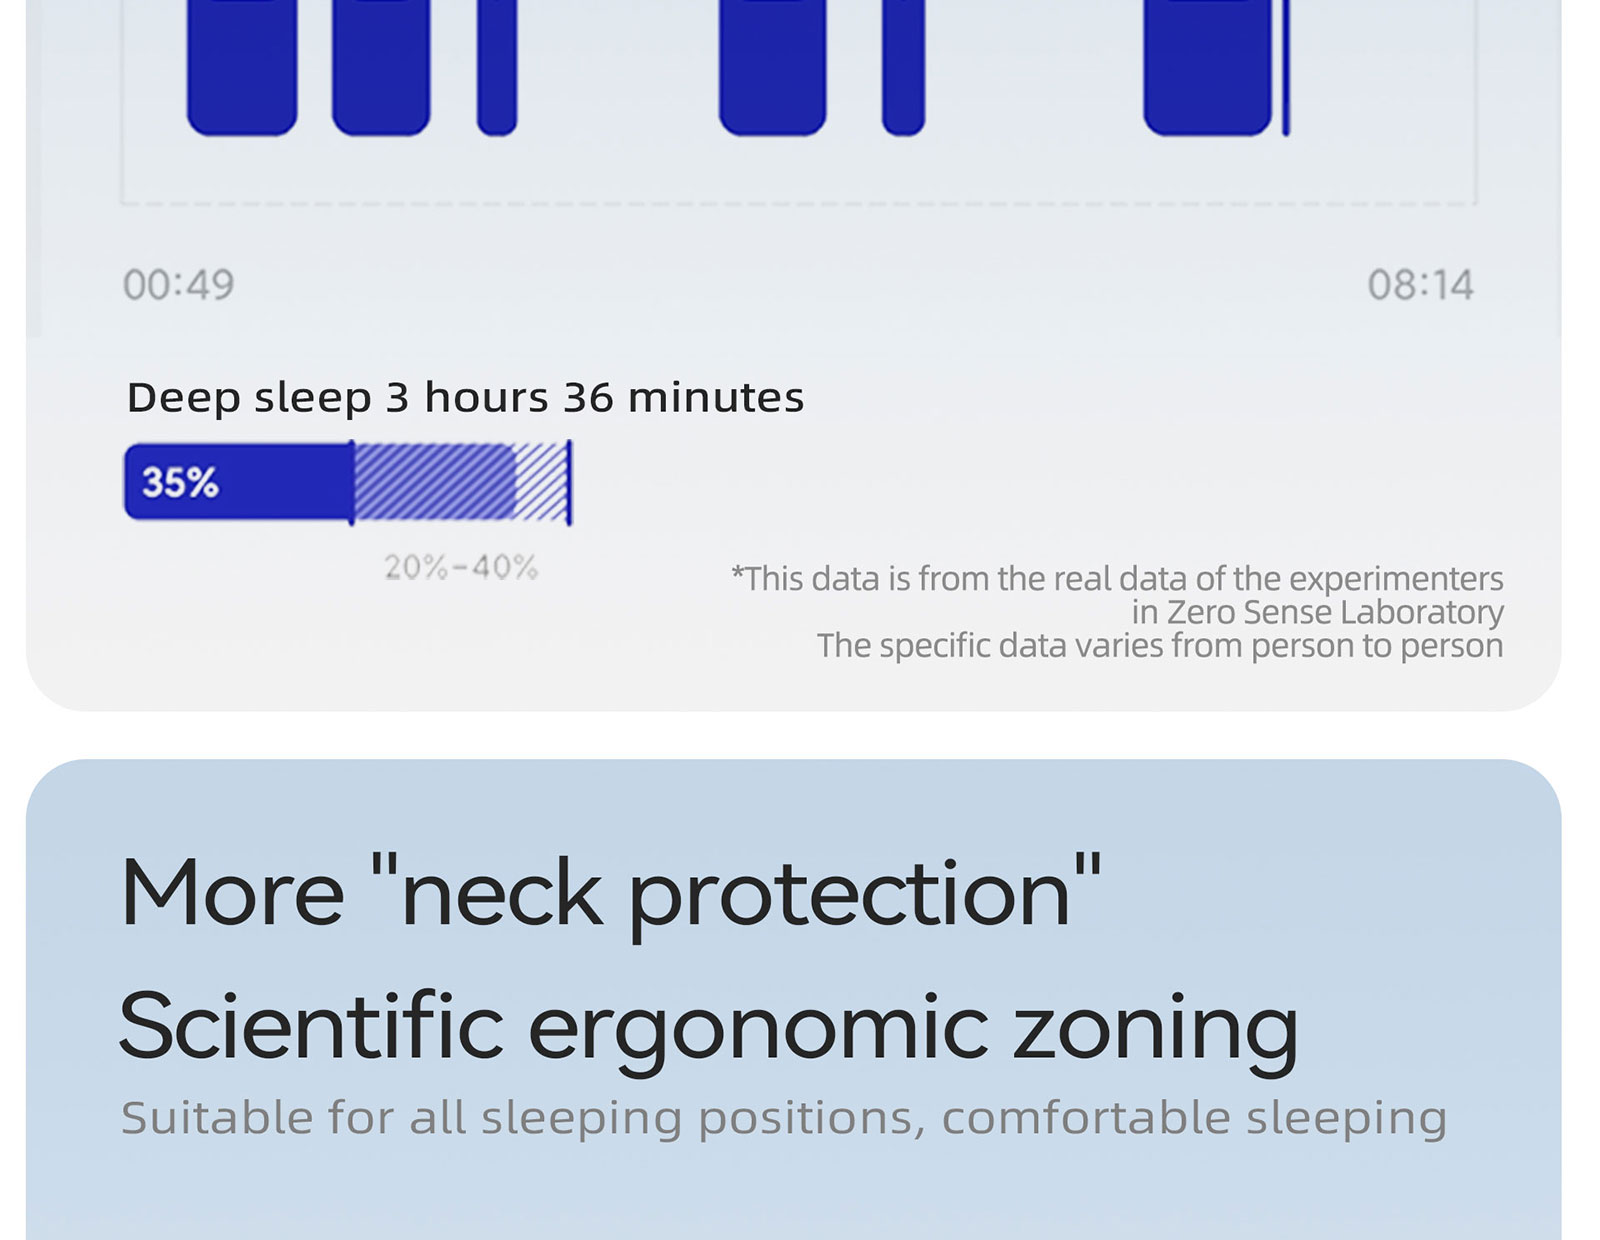Select the wide middle sleep bar
The image size is (1600, 1240).
pos(773,67)
